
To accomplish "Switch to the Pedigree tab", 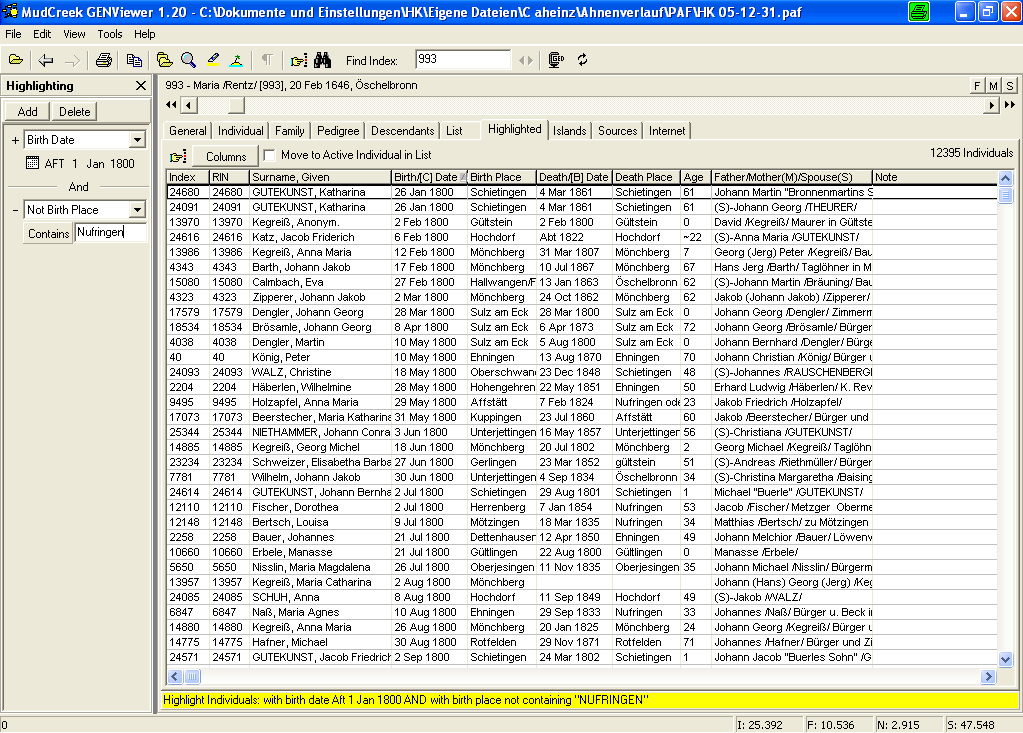I will [338, 130].
